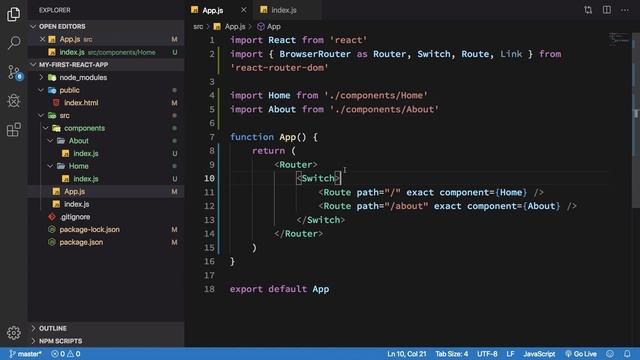Expand the NPM Scripts section
The height and width of the screenshot is (360, 640).
[106, 341]
